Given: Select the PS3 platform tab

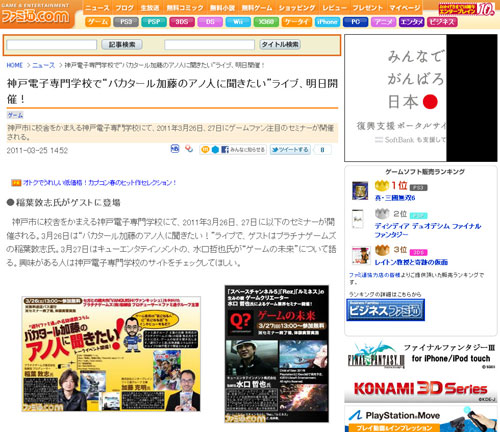Looking at the screenshot, I should pos(126,22).
